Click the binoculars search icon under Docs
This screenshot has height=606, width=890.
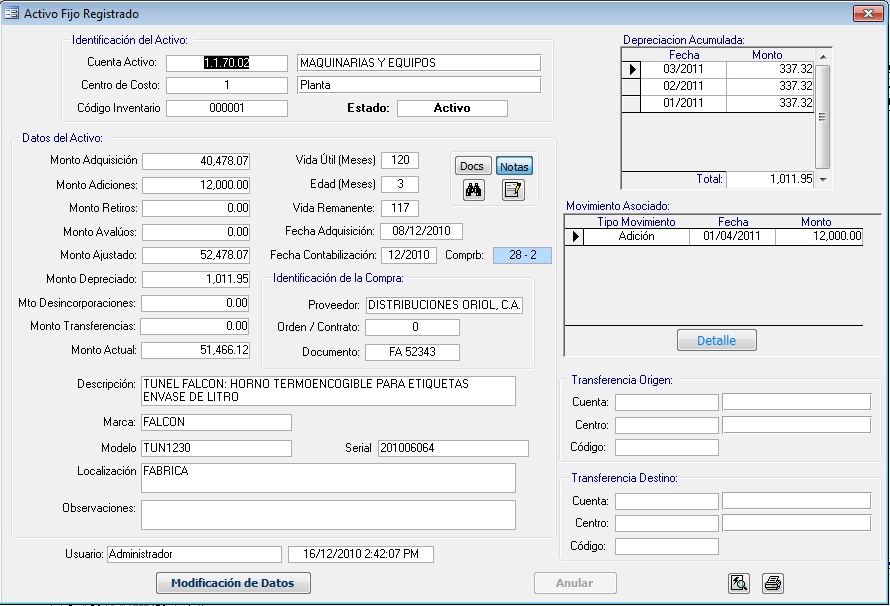coord(474,190)
